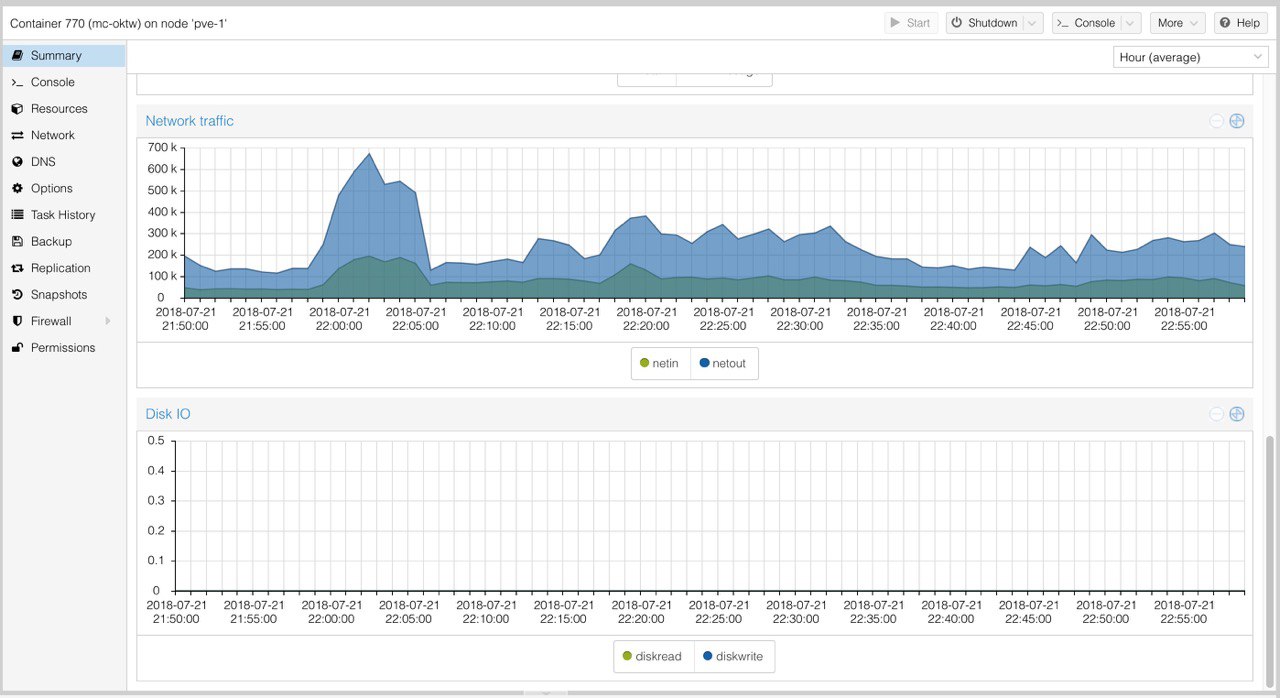Click the Options gear icon
The image size is (1280, 698).
click(x=17, y=188)
